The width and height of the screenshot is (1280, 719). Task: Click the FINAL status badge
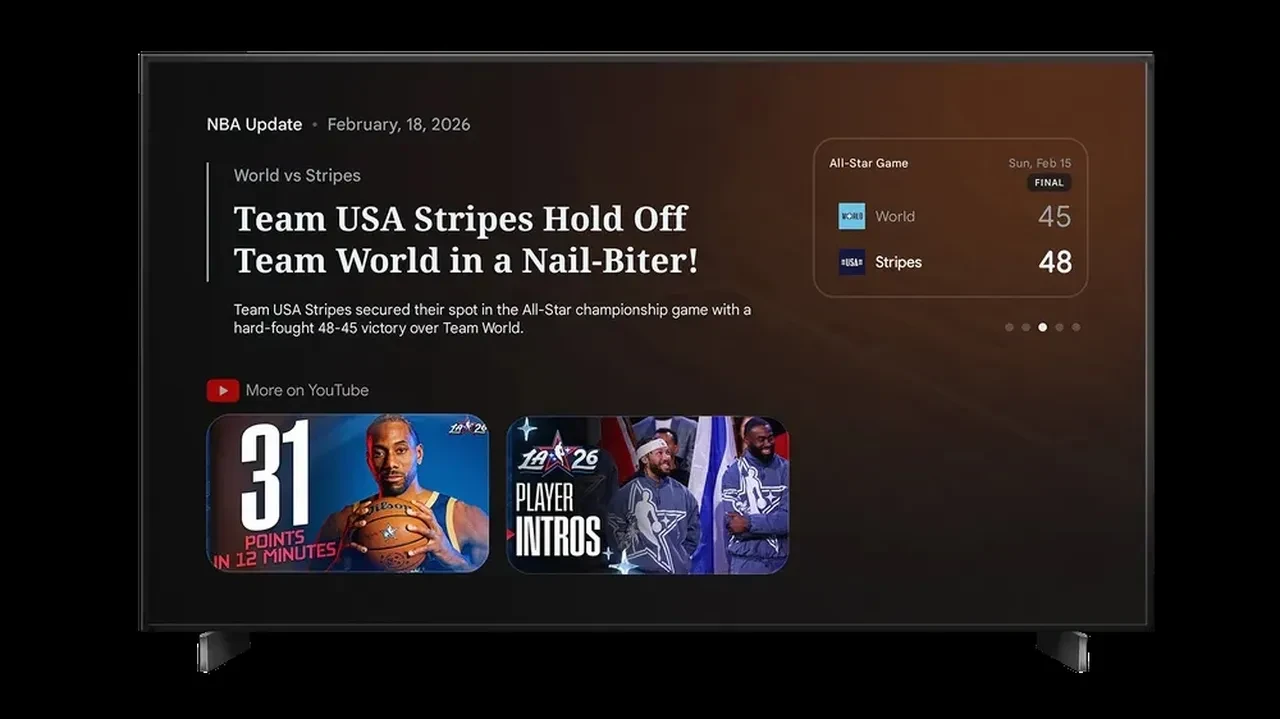coord(1048,182)
